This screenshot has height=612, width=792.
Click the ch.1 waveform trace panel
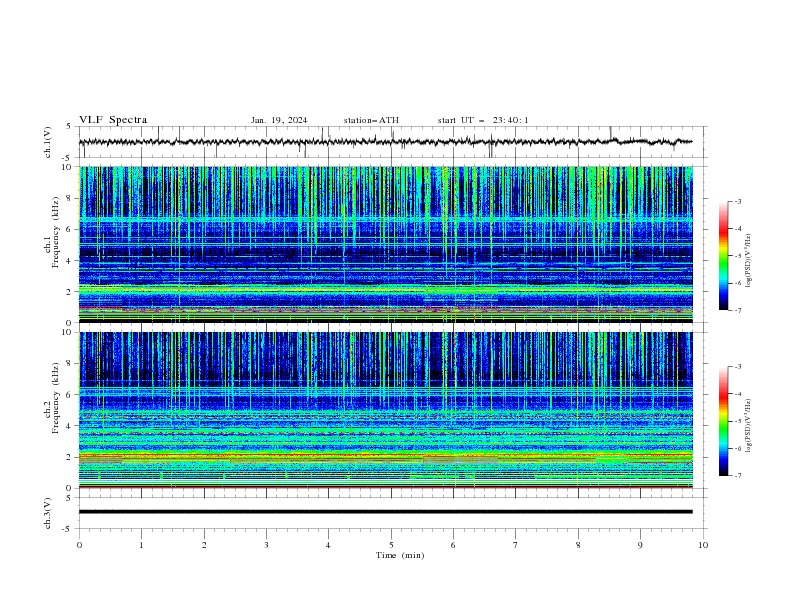tap(392, 142)
